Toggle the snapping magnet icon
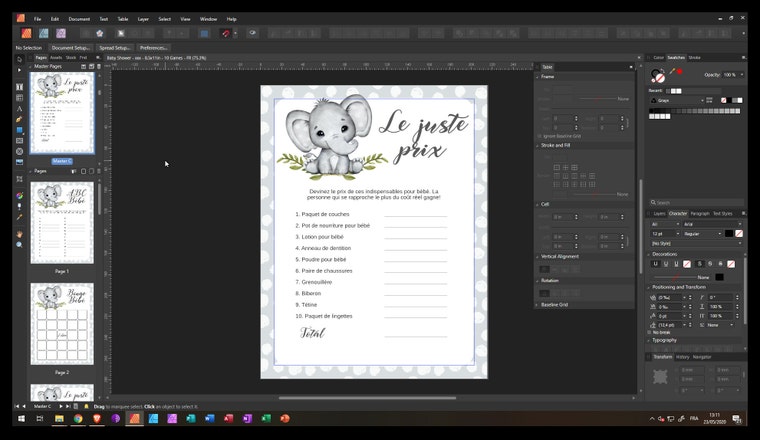760x440 pixels. [x=225, y=33]
